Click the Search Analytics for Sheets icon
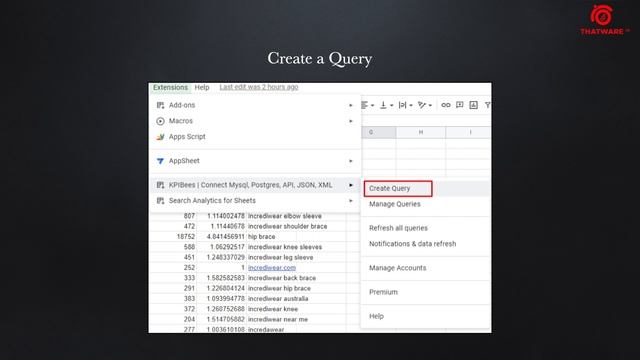This screenshot has height=360, width=640. (x=160, y=201)
